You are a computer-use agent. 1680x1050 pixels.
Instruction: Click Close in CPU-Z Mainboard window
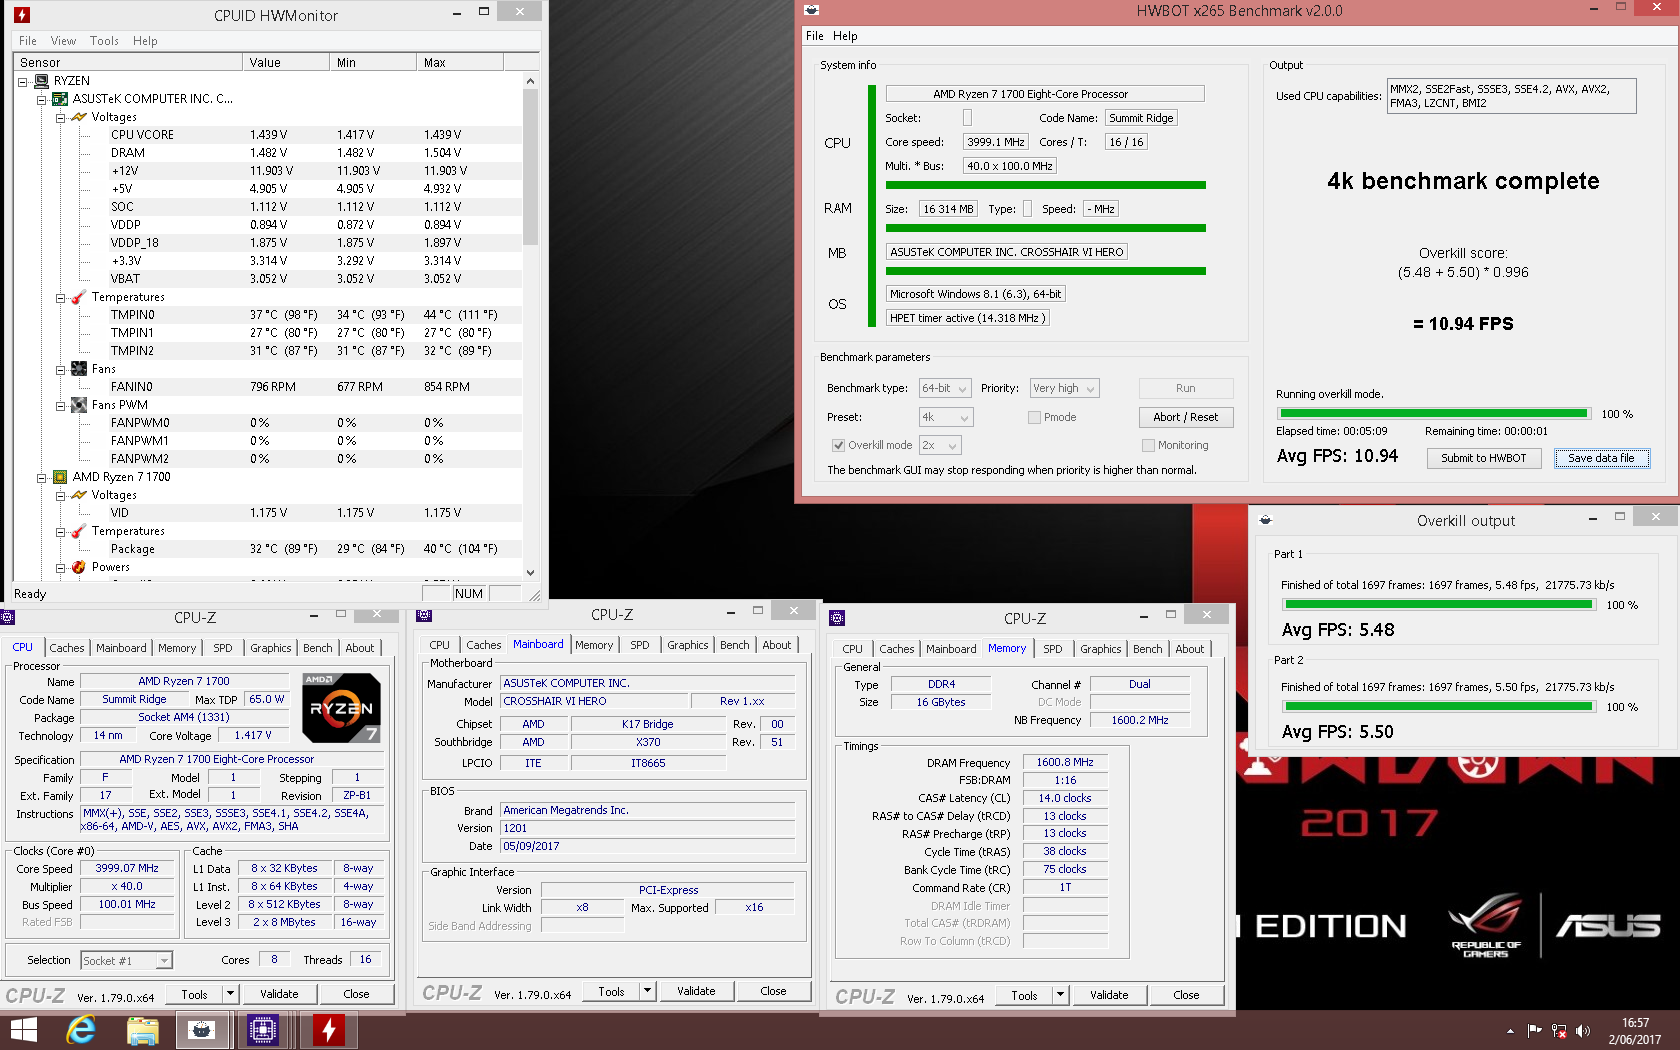(x=773, y=991)
